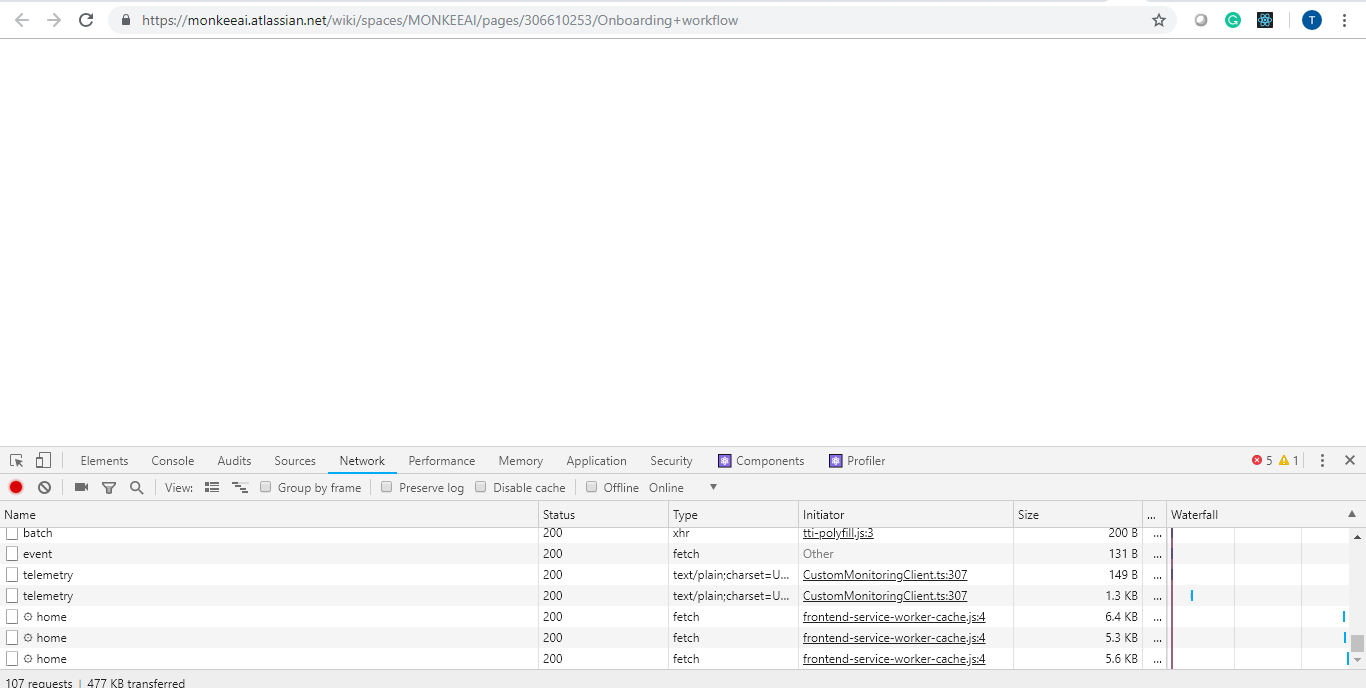The width and height of the screenshot is (1366, 688).
Task: Click the red record network log button
Action: [x=16, y=487]
